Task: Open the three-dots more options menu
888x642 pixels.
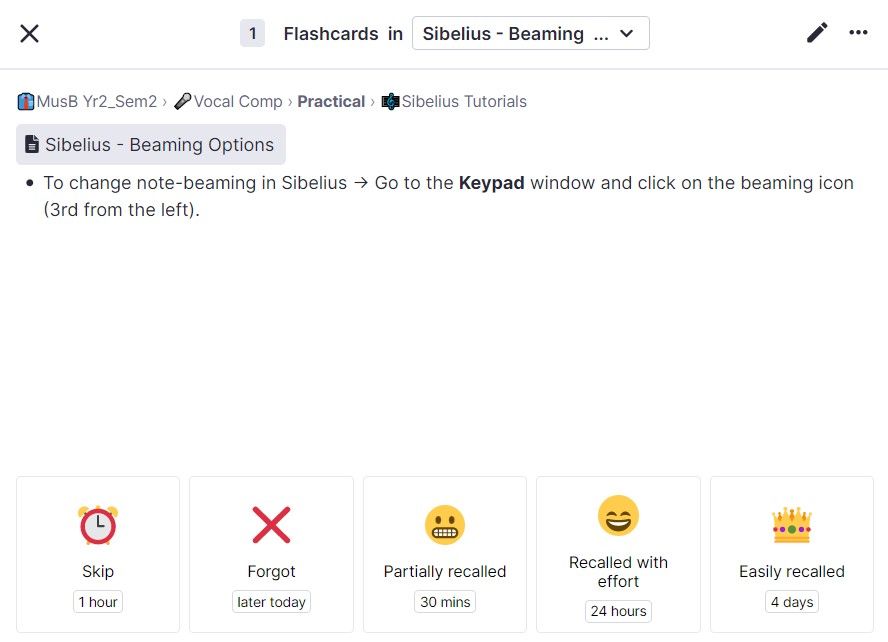Action: (x=858, y=33)
